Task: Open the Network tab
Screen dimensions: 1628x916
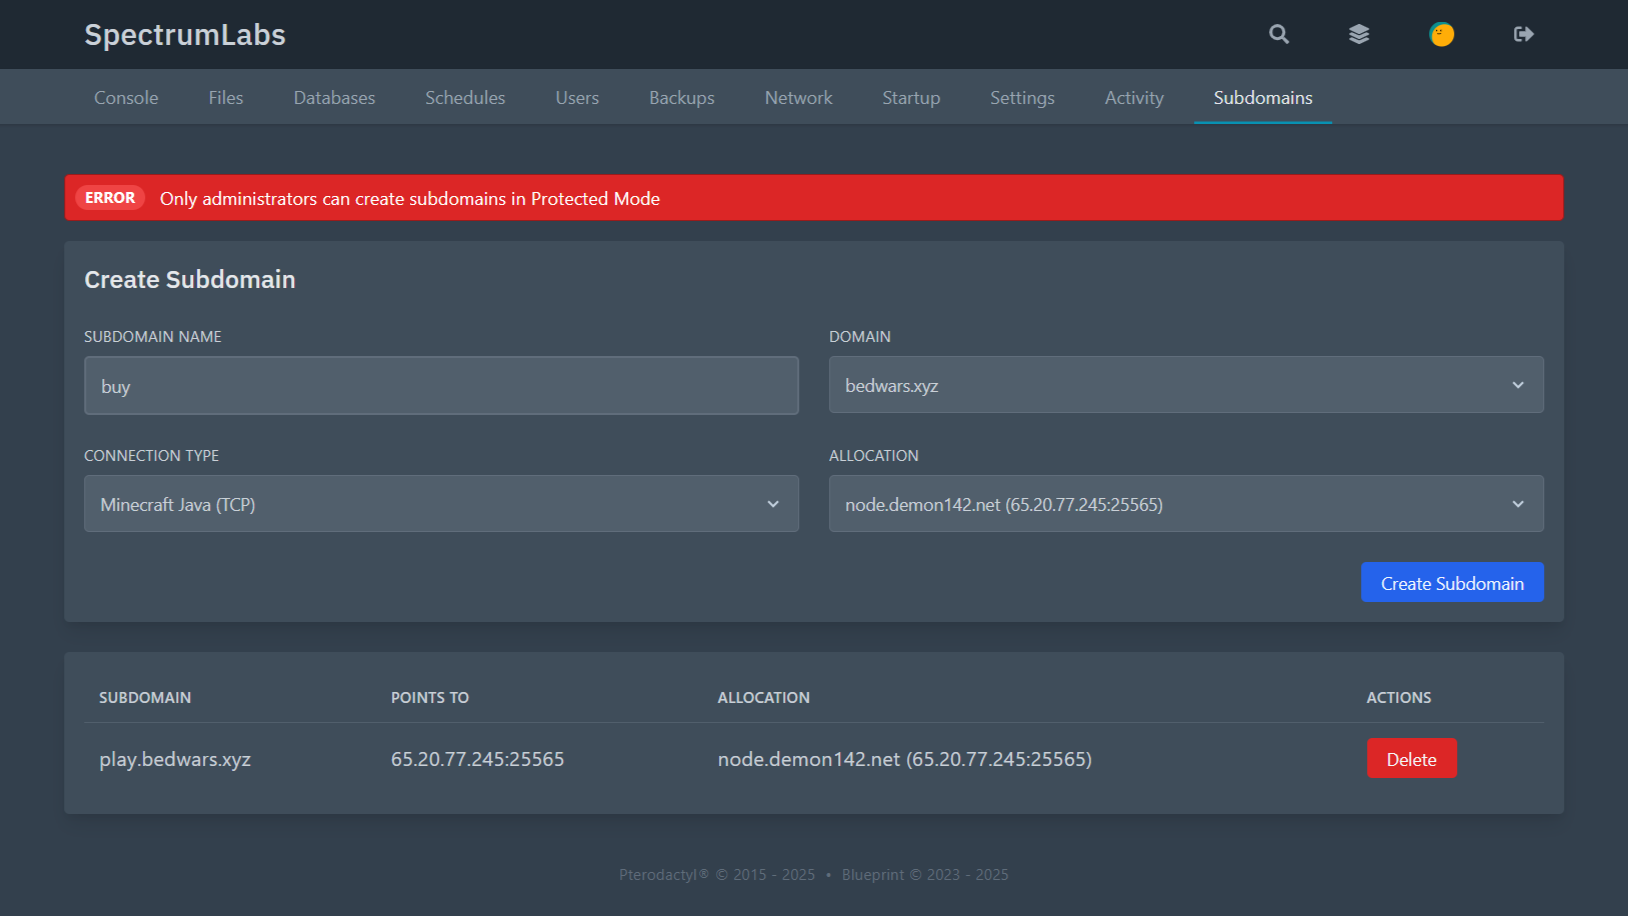Action: tap(798, 98)
